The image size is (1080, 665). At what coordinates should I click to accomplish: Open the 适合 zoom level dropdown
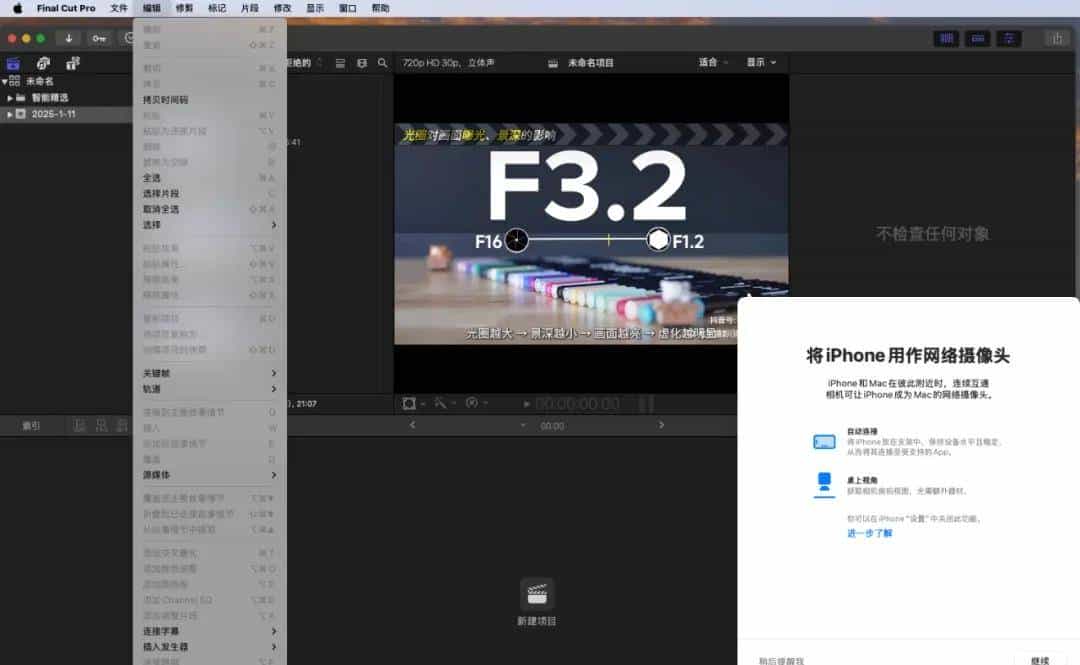tap(711, 62)
